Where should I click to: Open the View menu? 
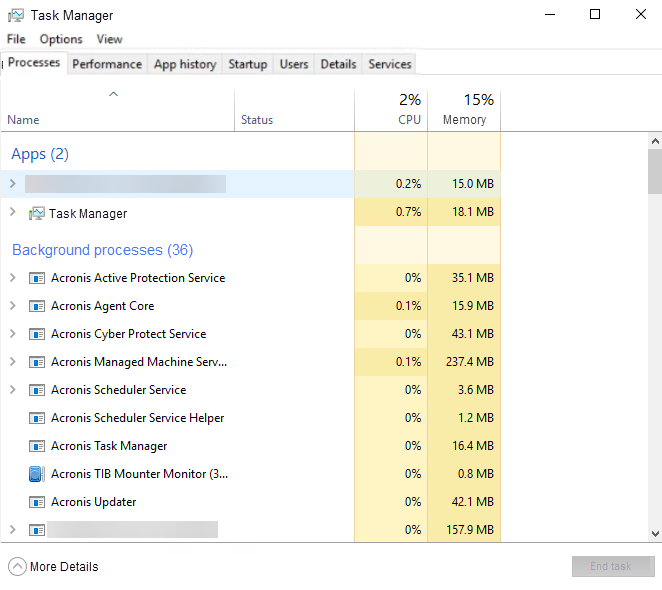[x=109, y=39]
